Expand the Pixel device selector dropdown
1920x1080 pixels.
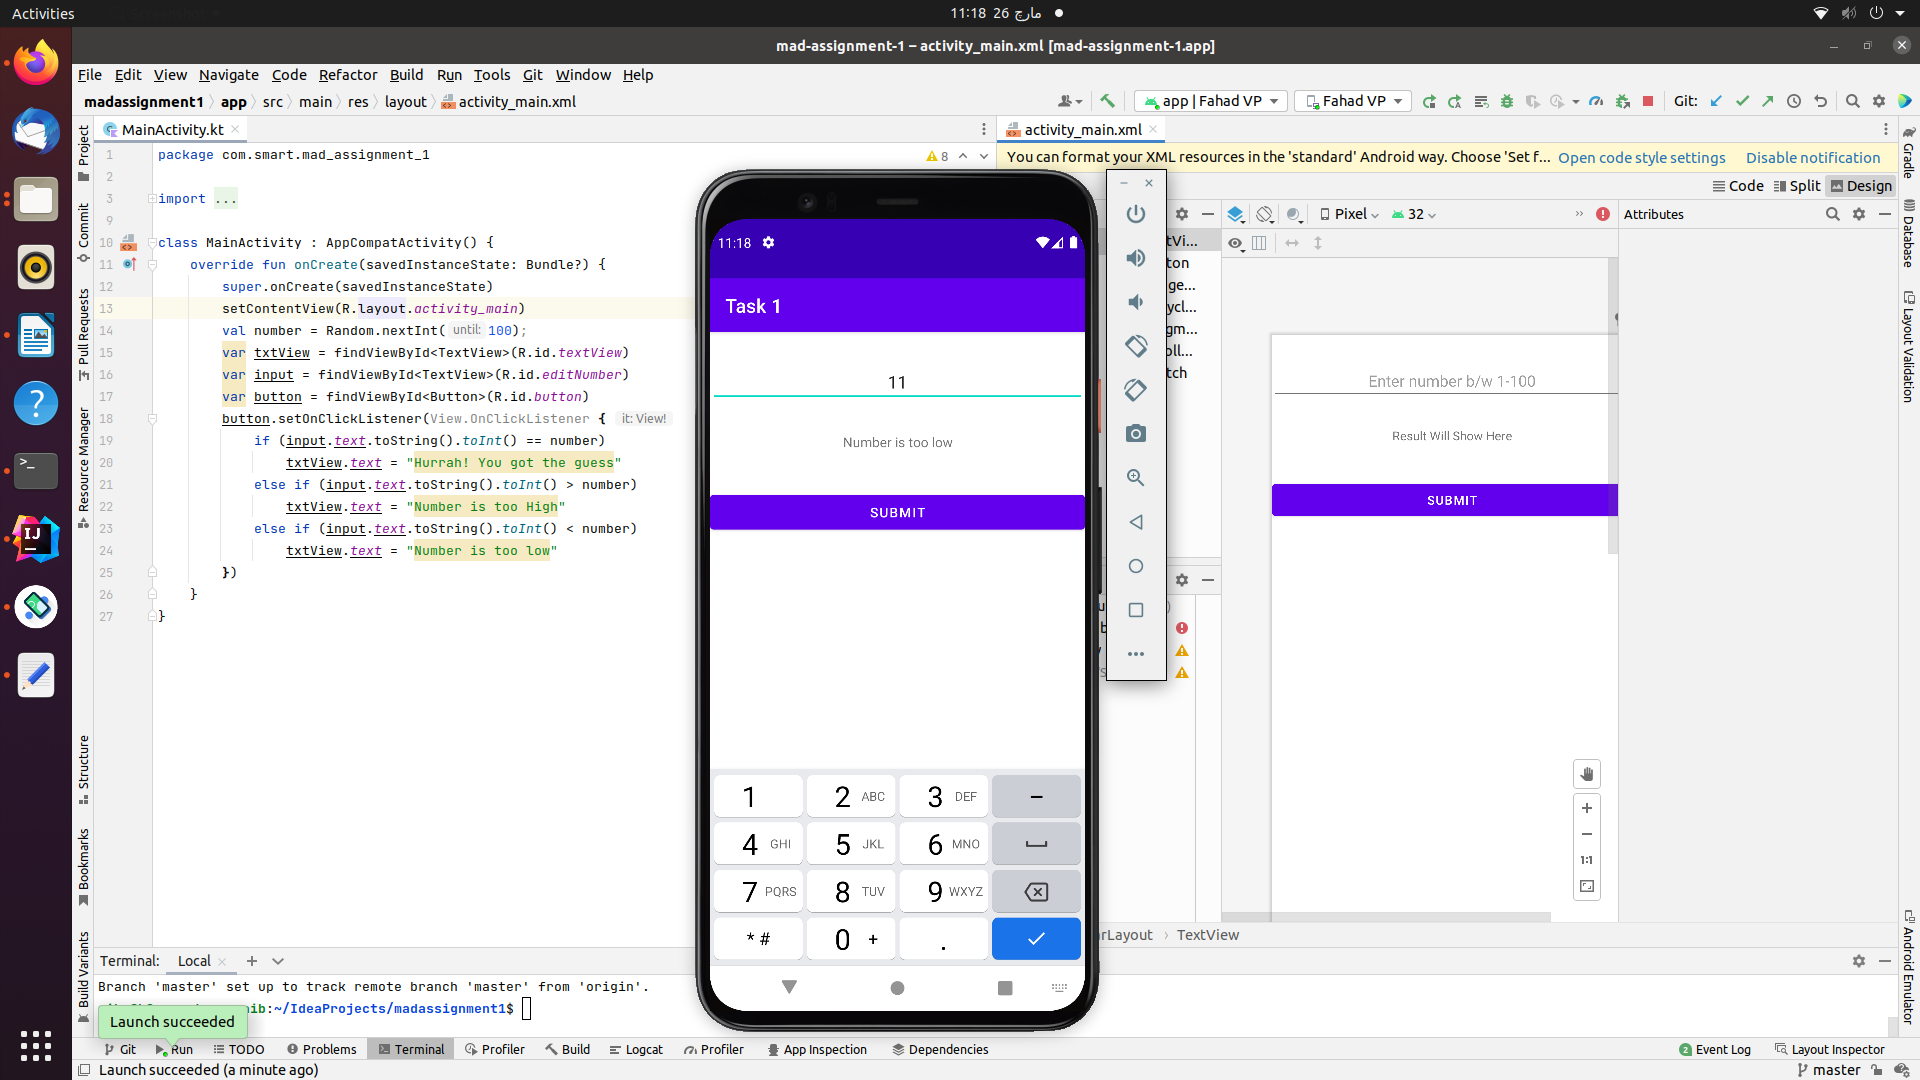coord(1350,214)
